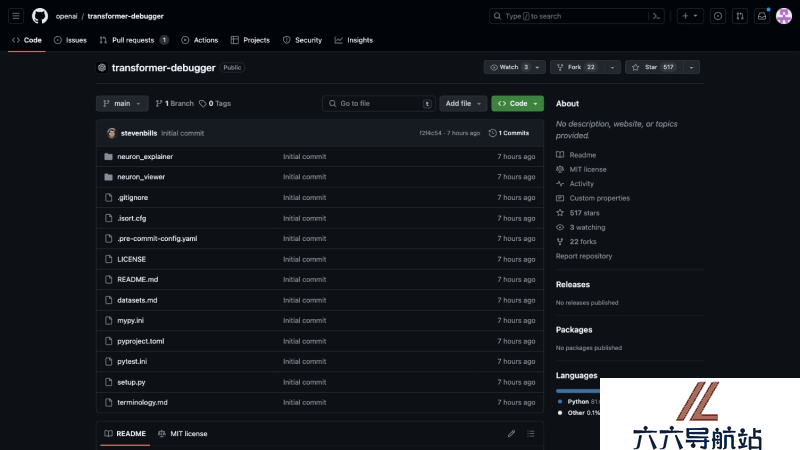The width and height of the screenshot is (800, 450).
Task: Open the LICENSE file
Action: pos(132,259)
